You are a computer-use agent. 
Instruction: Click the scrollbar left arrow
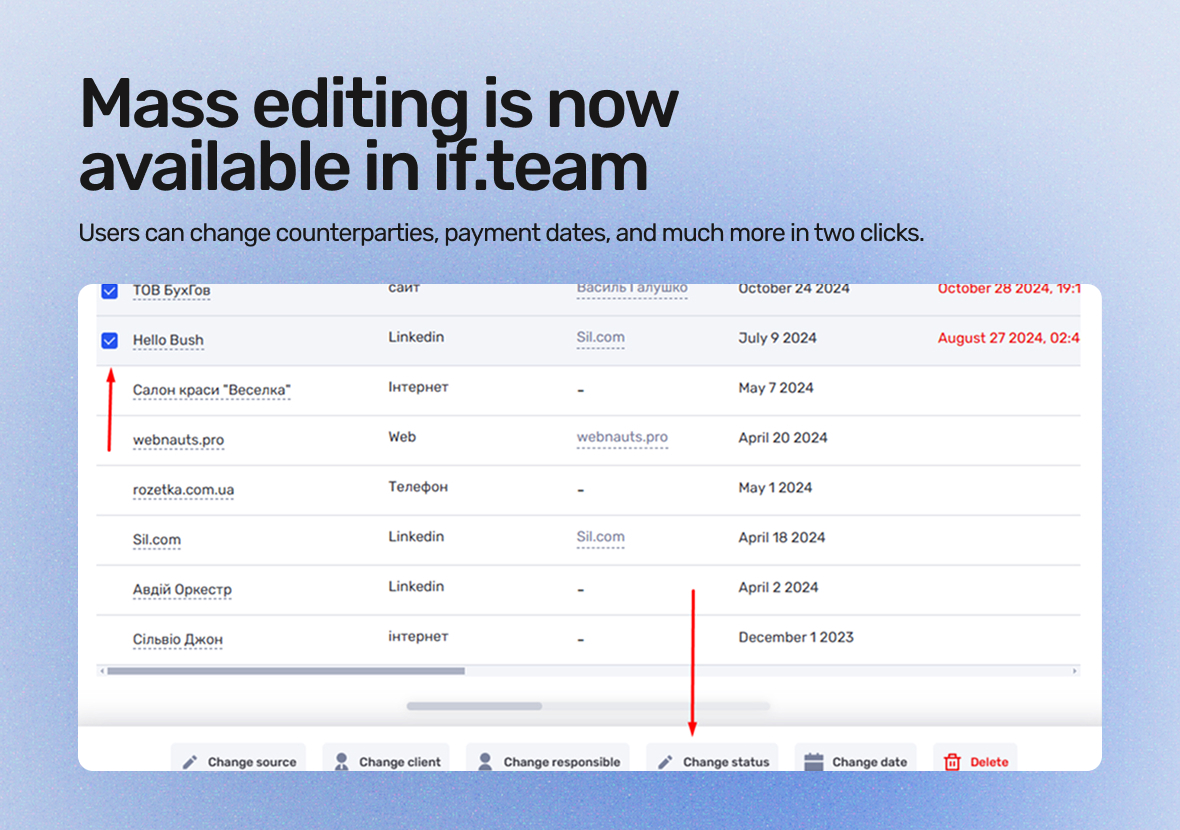(102, 670)
